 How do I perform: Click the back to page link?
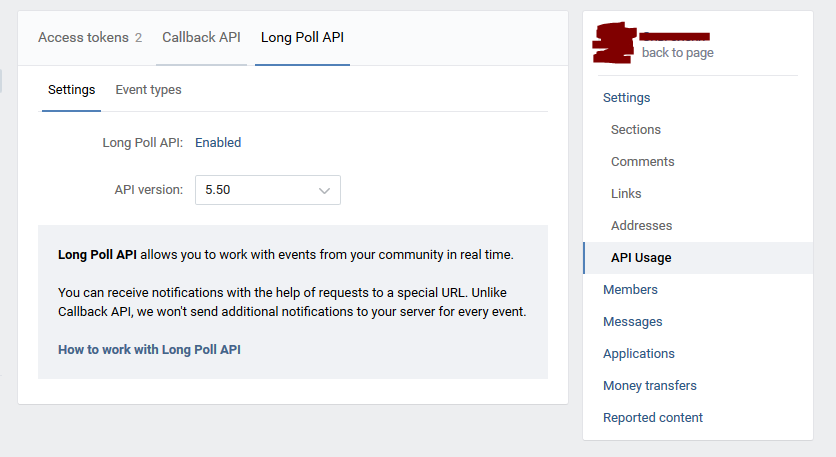pos(677,53)
